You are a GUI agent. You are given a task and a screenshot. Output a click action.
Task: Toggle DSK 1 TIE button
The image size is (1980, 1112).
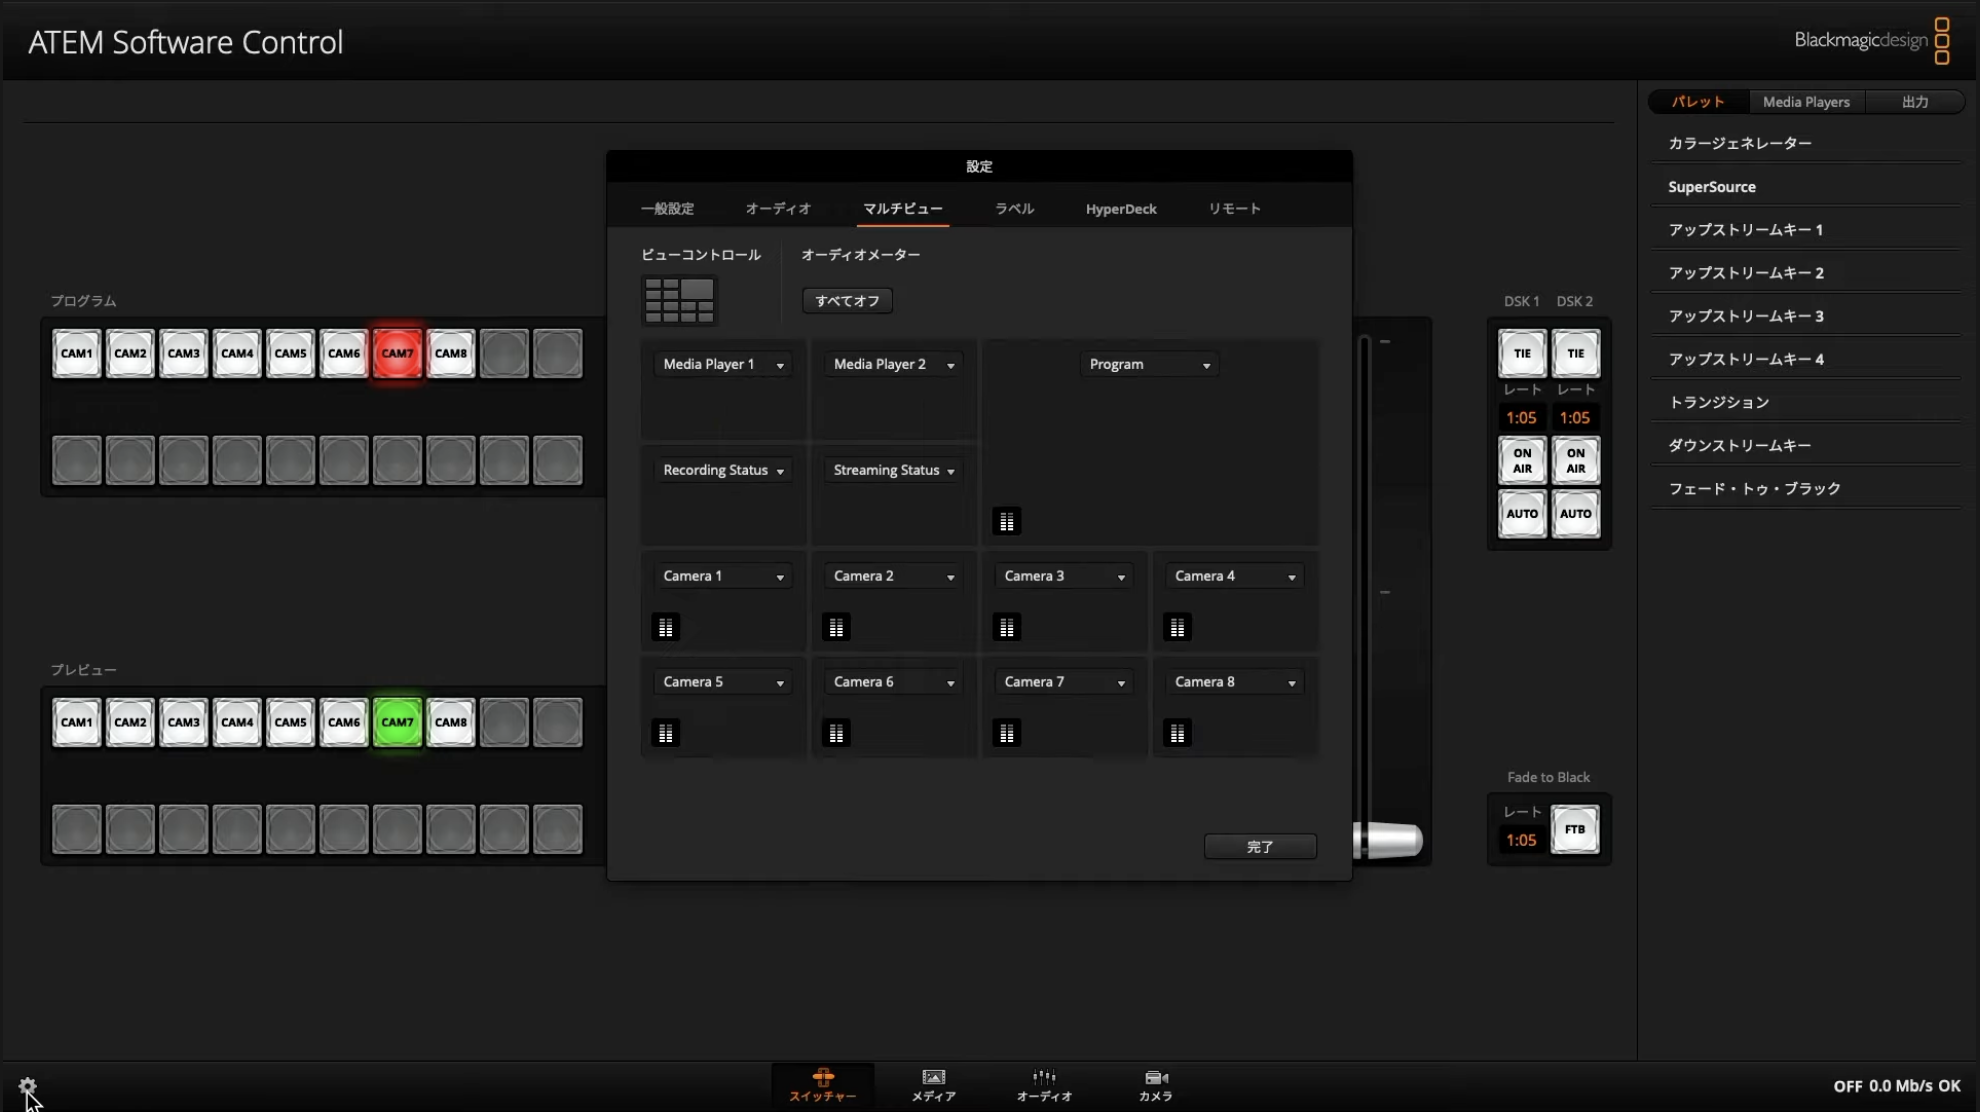click(x=1521, y=353)
